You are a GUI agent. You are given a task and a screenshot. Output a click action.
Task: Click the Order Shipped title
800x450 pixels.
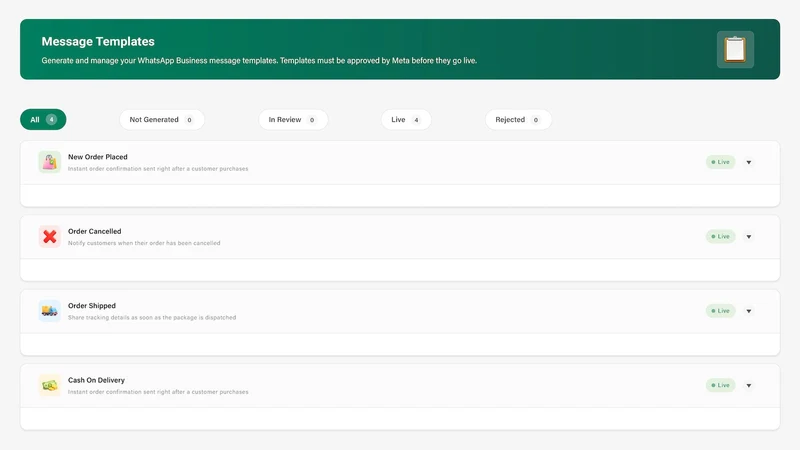[x=92, y=306]
